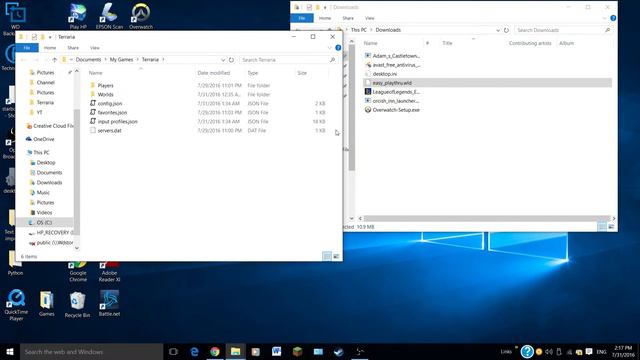The image size is (640, 360).
Task: Click File Explorer taskbar icon
Action: click(x=236, y=351)
